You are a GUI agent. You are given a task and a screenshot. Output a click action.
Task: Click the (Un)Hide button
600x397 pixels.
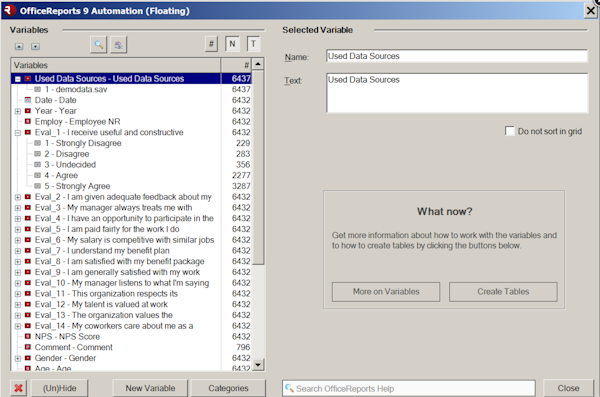click(x=59, y=388)
